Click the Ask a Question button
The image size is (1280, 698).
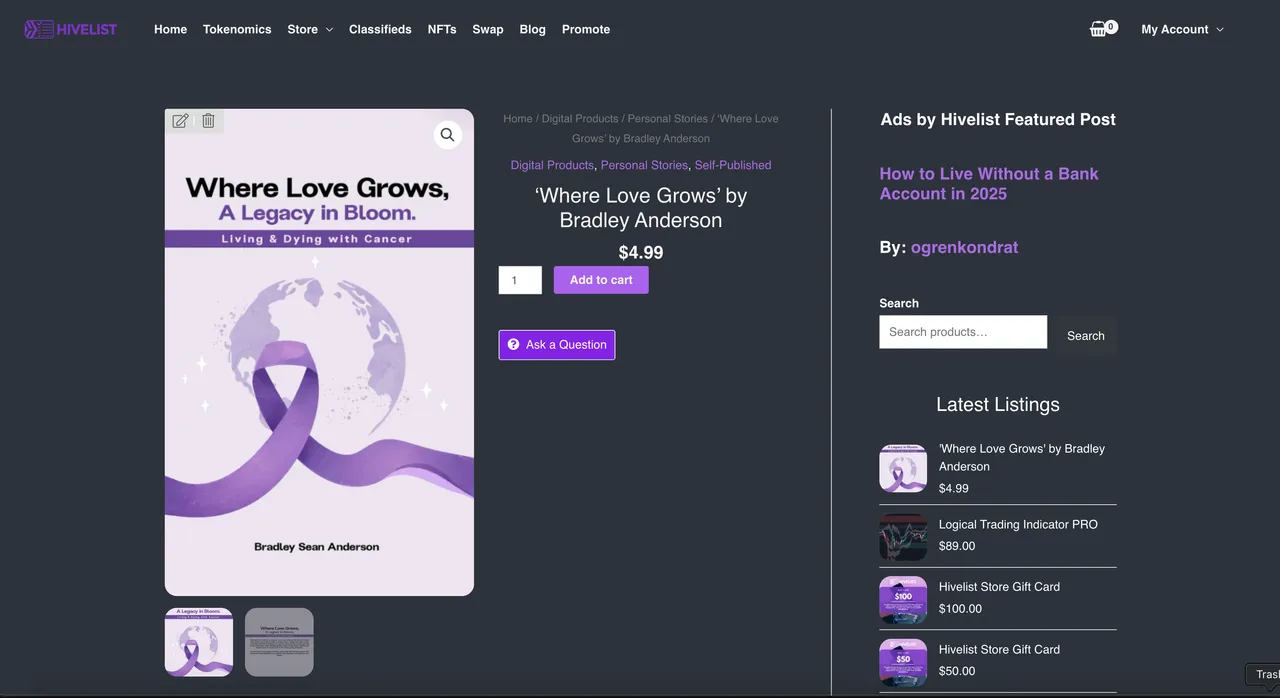557,345
